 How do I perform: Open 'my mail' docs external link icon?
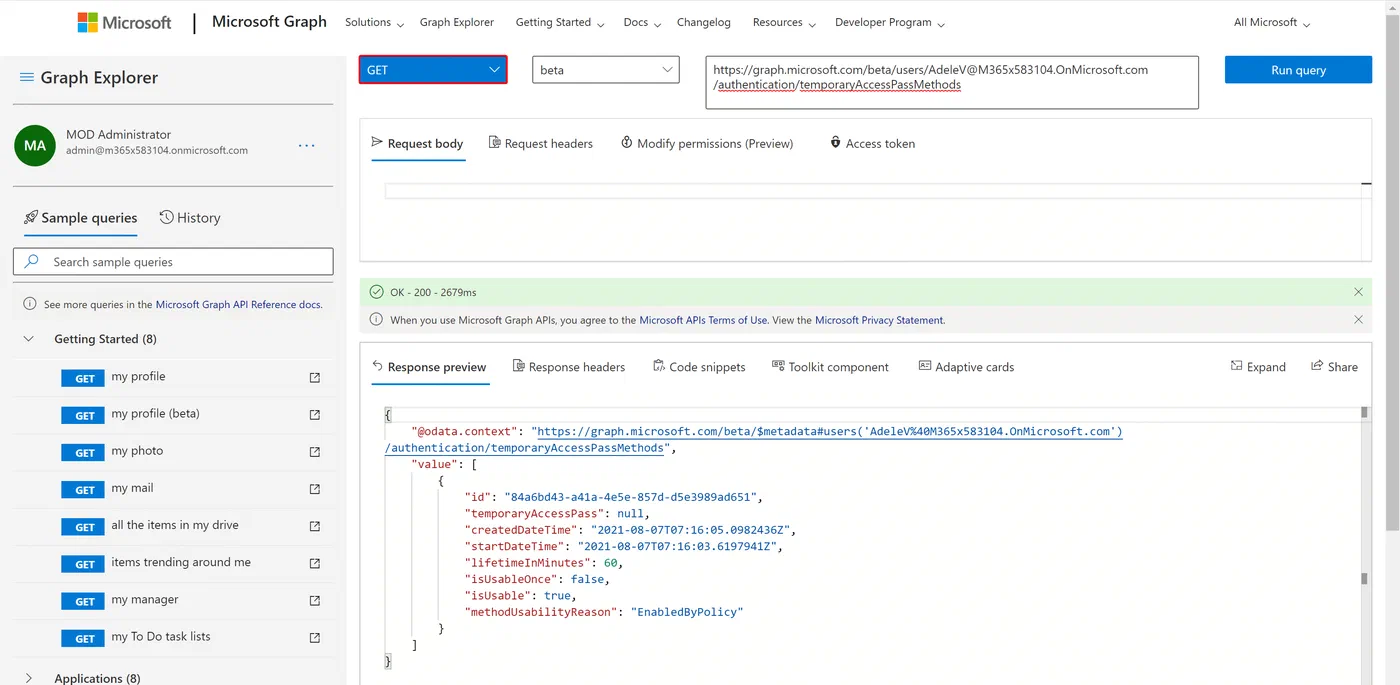pyautogui.click(x=315, y=489)
